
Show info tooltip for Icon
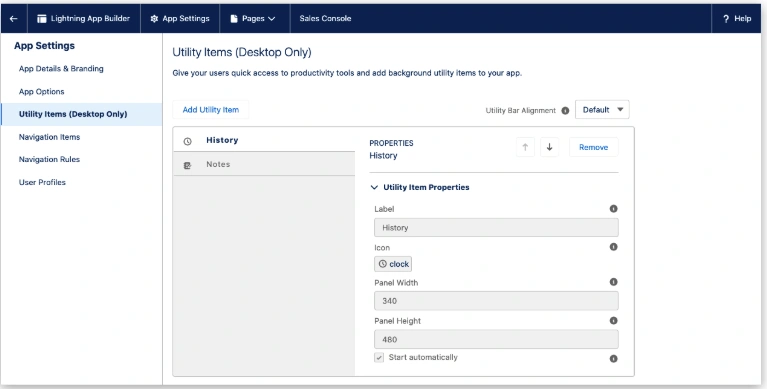[613, 247]
